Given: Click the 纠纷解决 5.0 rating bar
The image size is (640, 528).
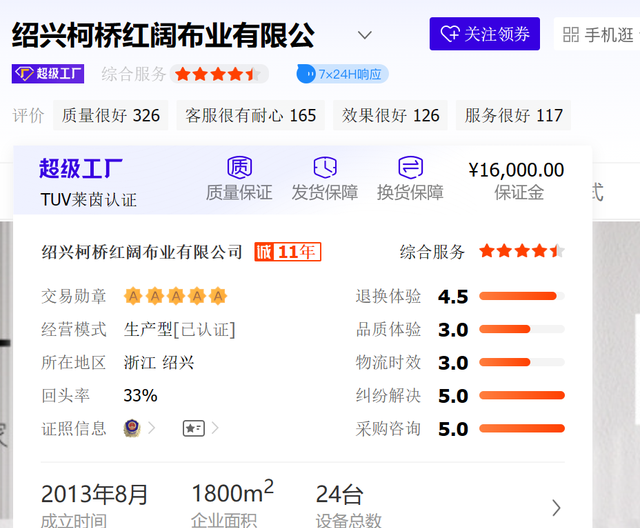Looking at the screenshot, I should 522,395.
